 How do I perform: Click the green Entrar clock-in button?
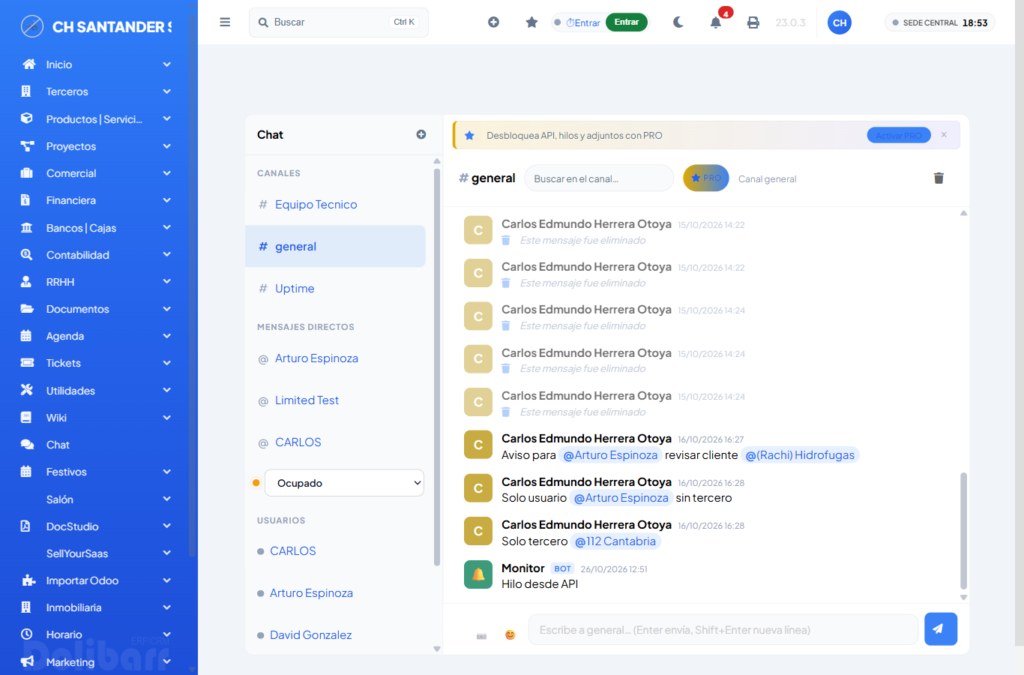(626, 22)
